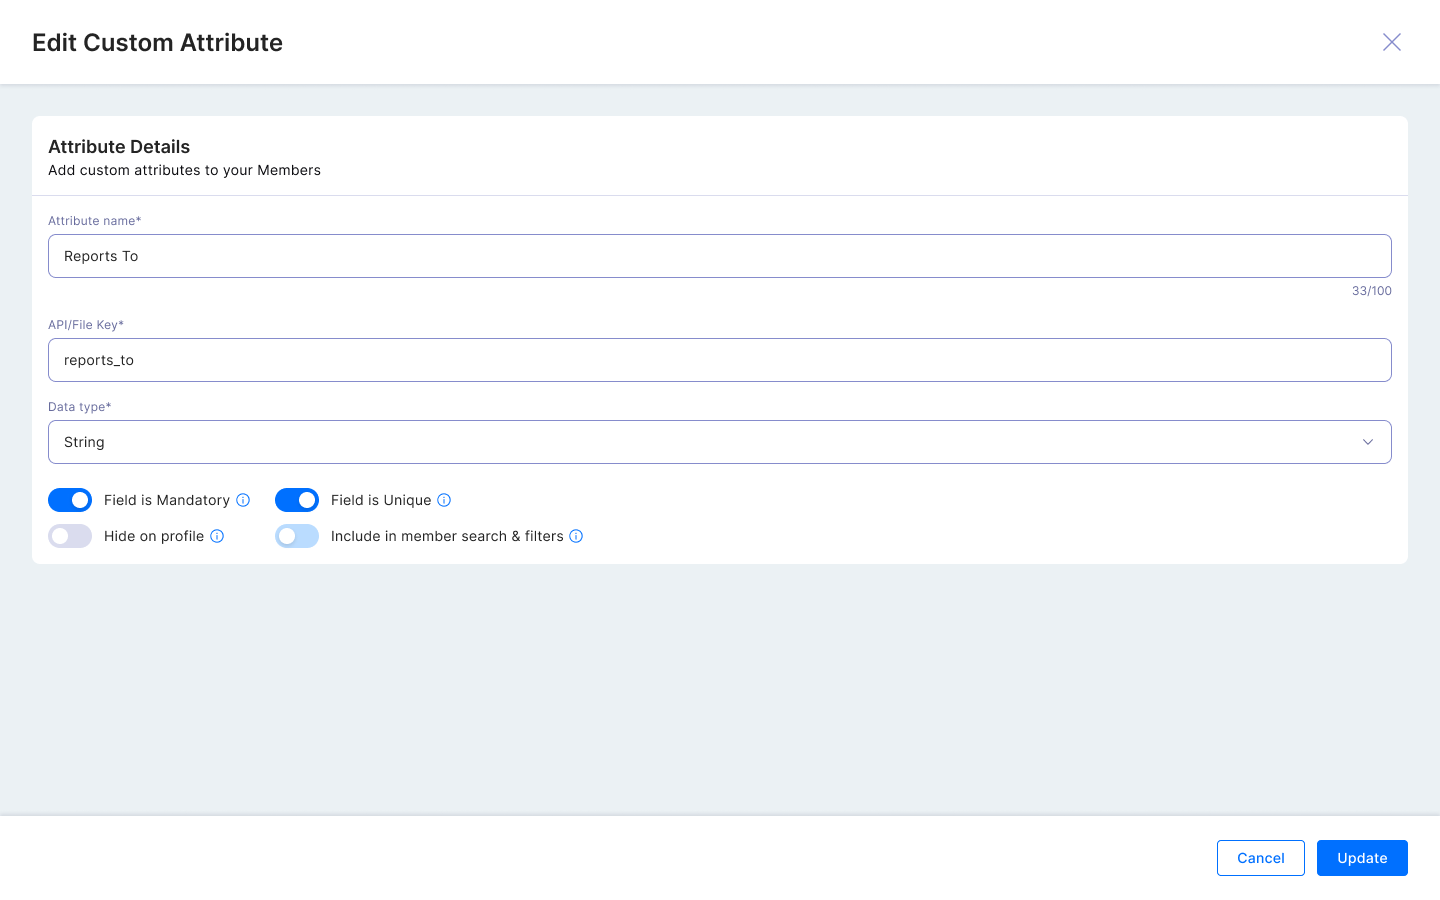Enable Include in member search & filters
This screenshot has width=1440, height=900.
click(x=297, y=536)
